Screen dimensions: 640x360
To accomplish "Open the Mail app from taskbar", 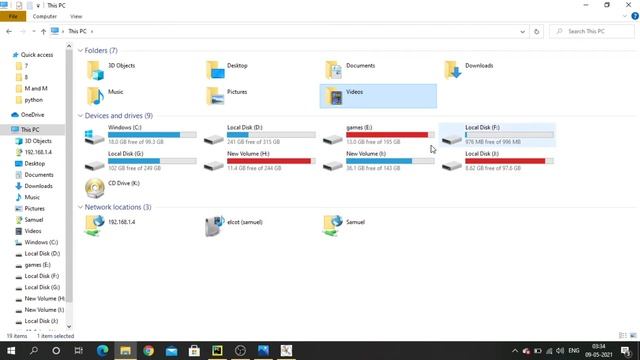I will (171, 351).
